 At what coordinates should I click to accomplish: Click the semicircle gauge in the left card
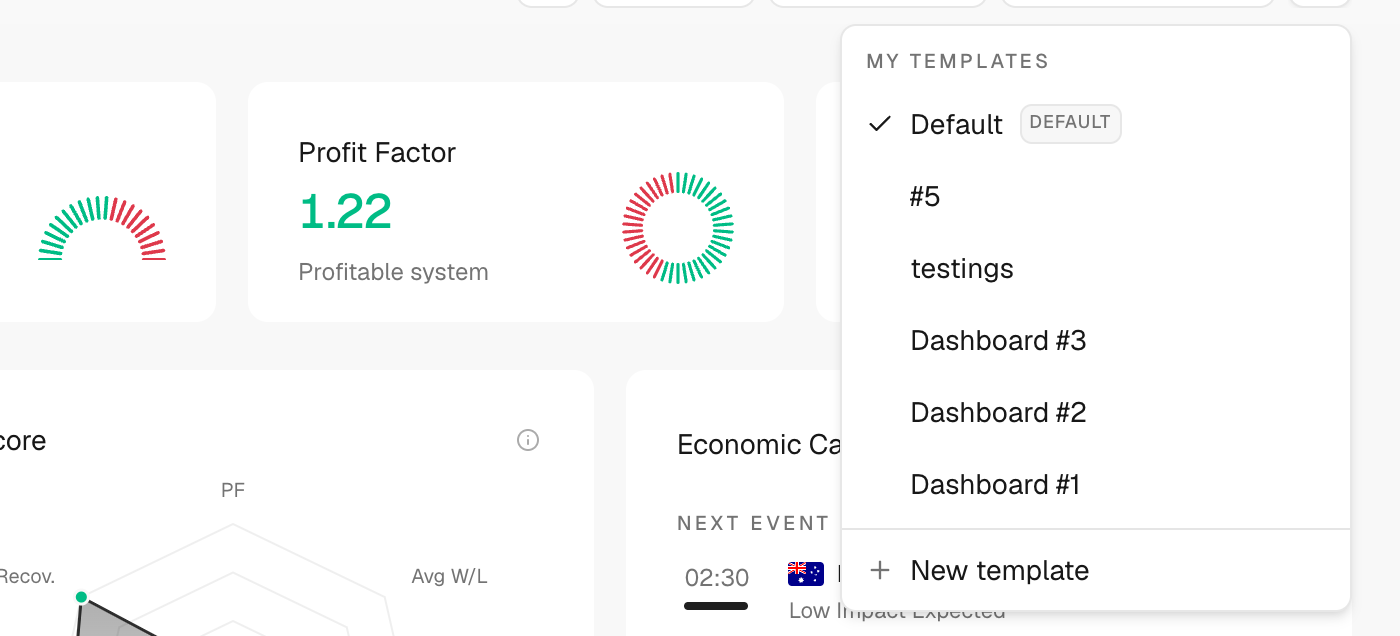[x=102, y=228]
